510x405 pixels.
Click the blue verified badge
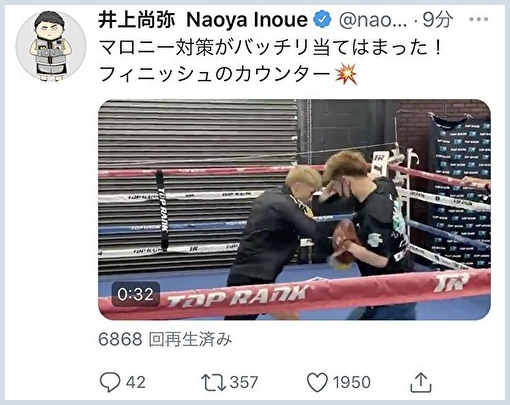pyautogui.click(x=322, y=20)
